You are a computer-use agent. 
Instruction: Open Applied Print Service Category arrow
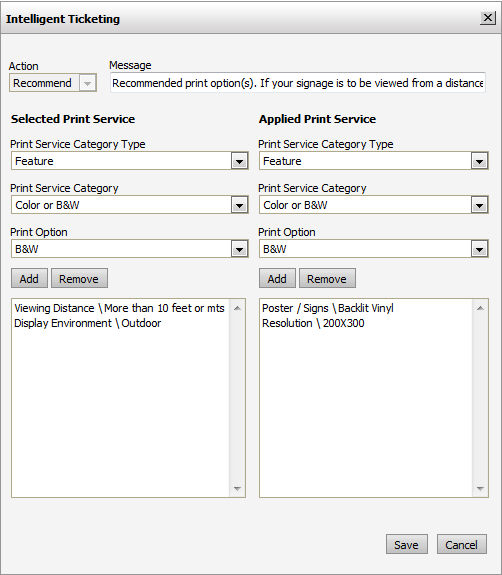479,205
